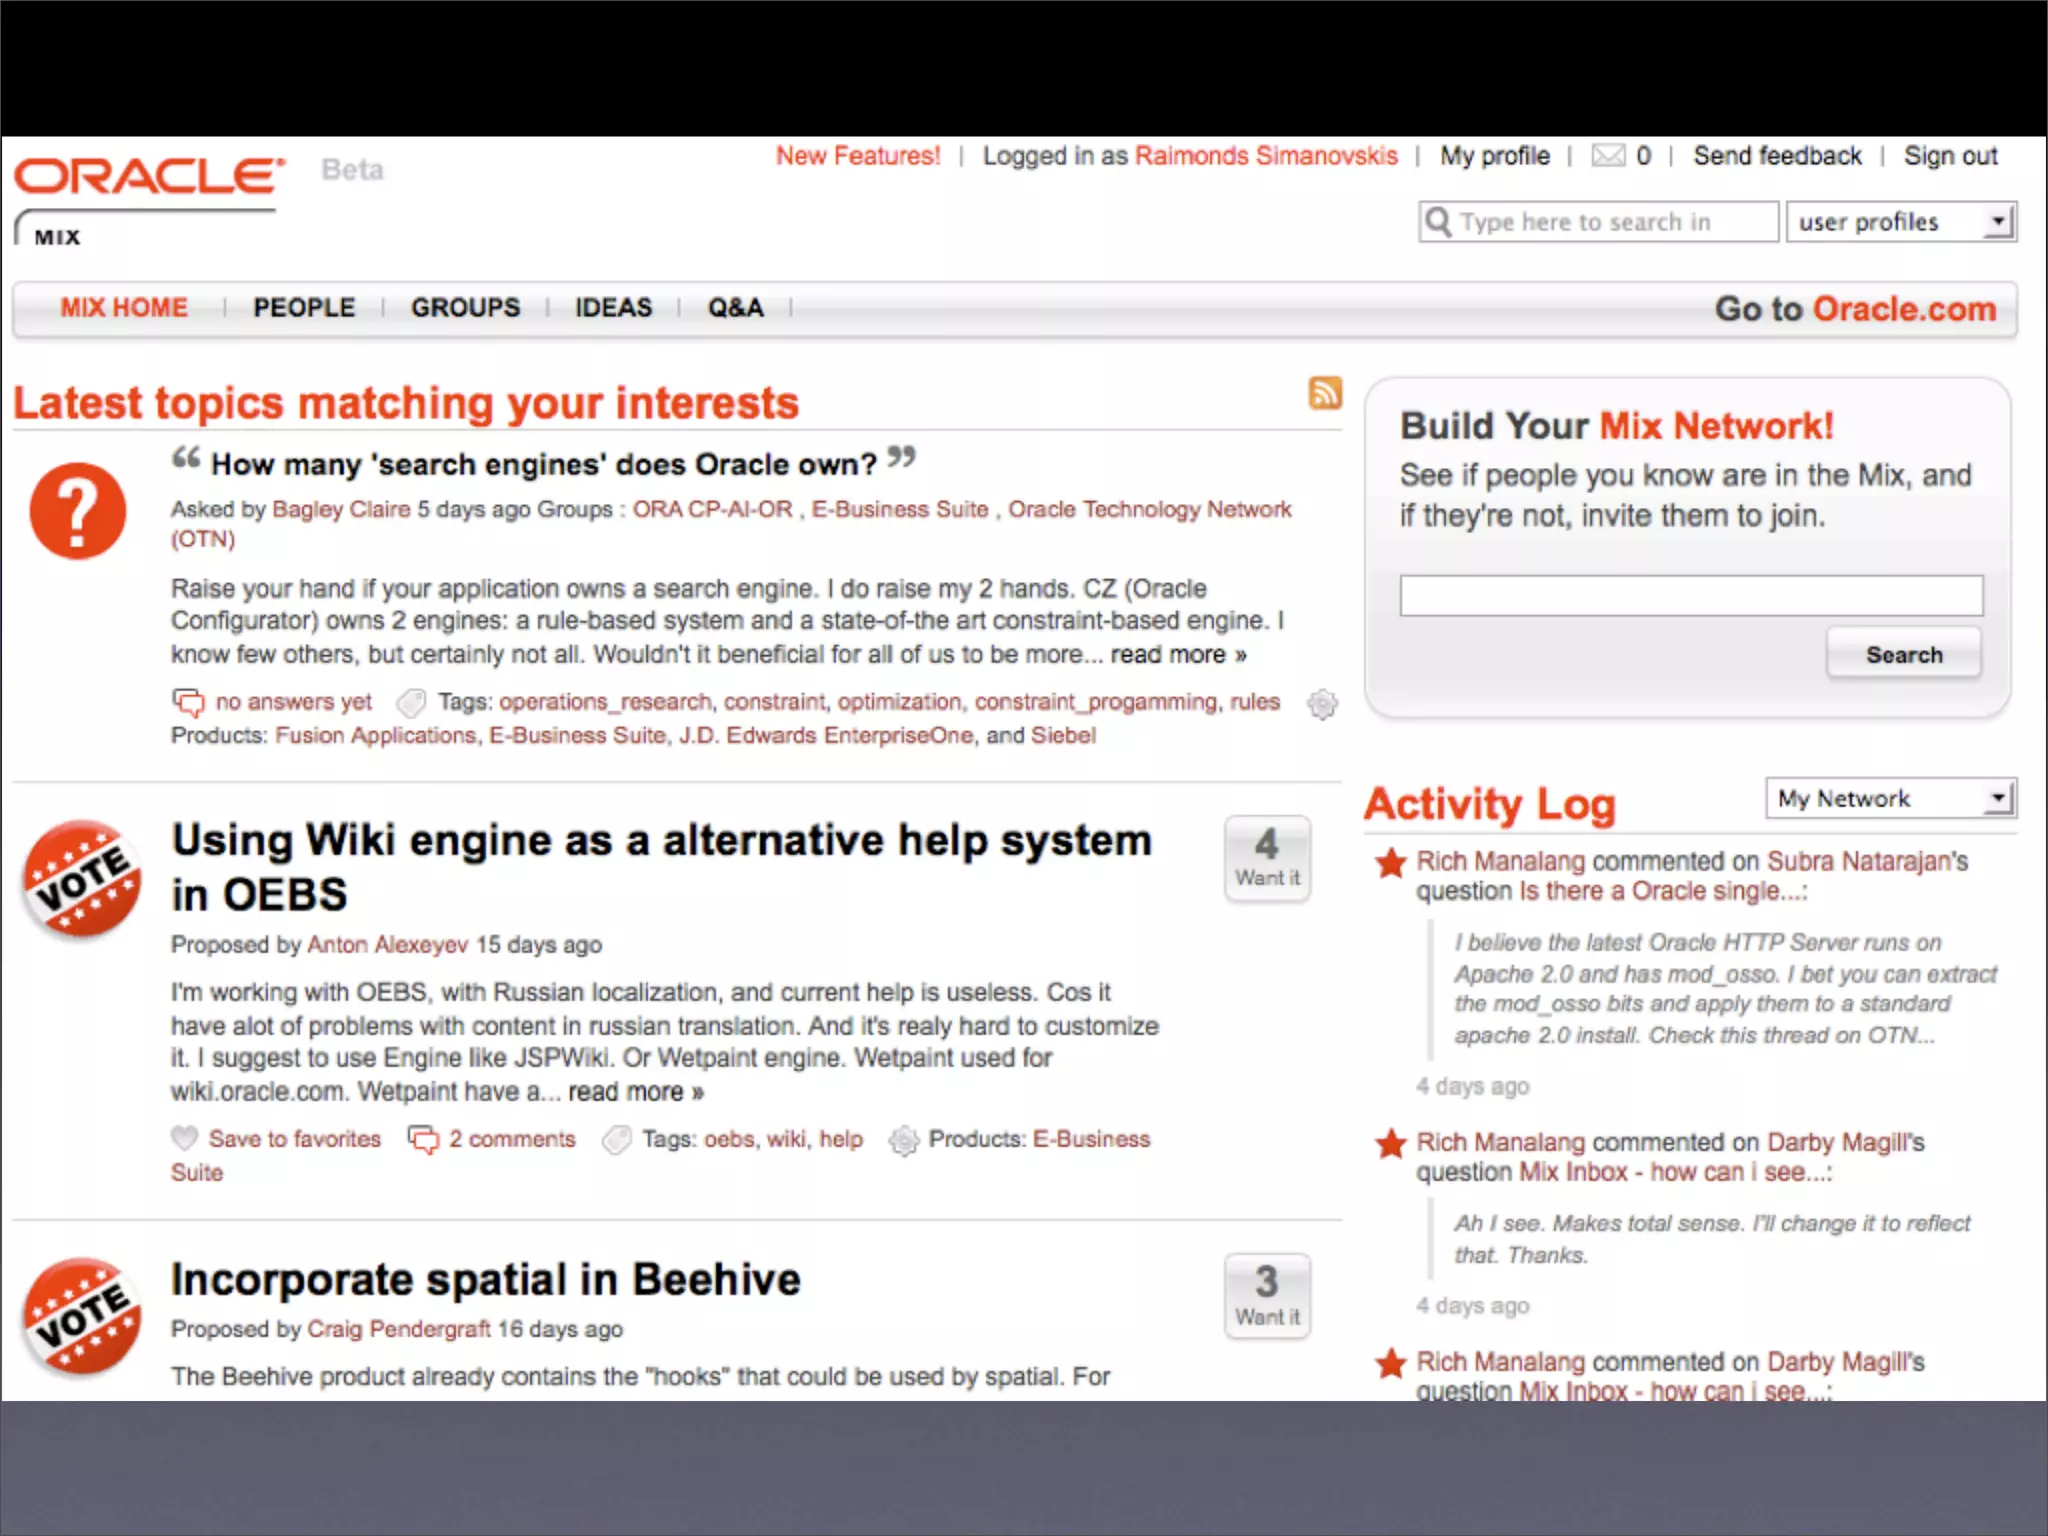This screenshot has height=1536, width=2048.
Task: Open My profile
Action: [1495, 156]
